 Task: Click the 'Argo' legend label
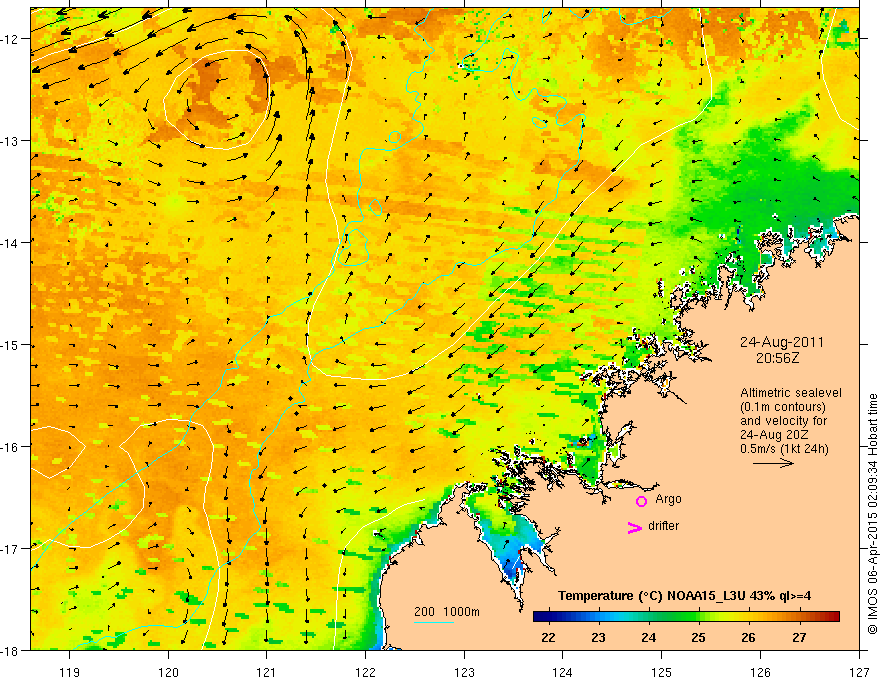668,499
